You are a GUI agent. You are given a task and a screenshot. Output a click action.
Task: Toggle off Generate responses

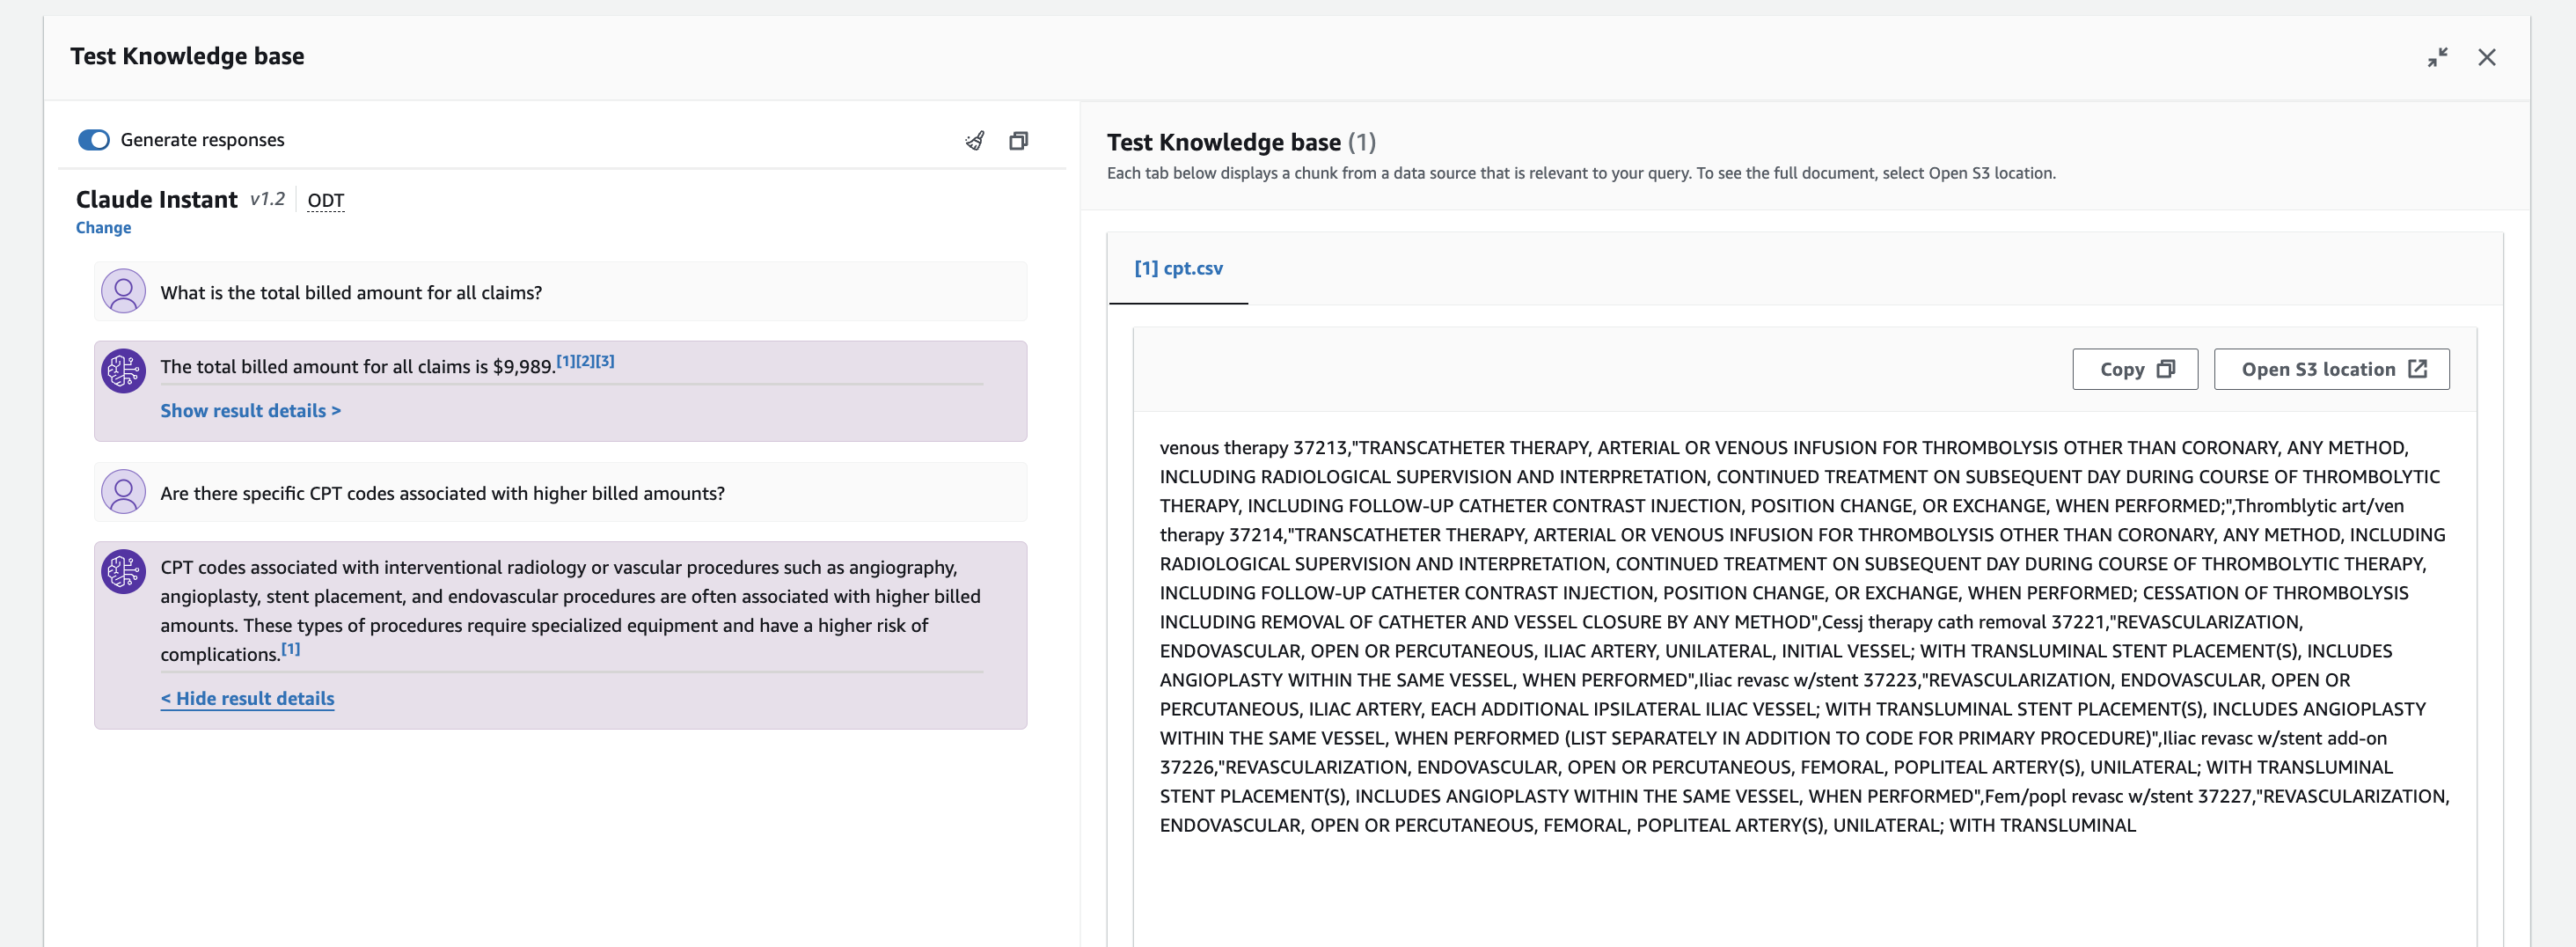[93, 140]
